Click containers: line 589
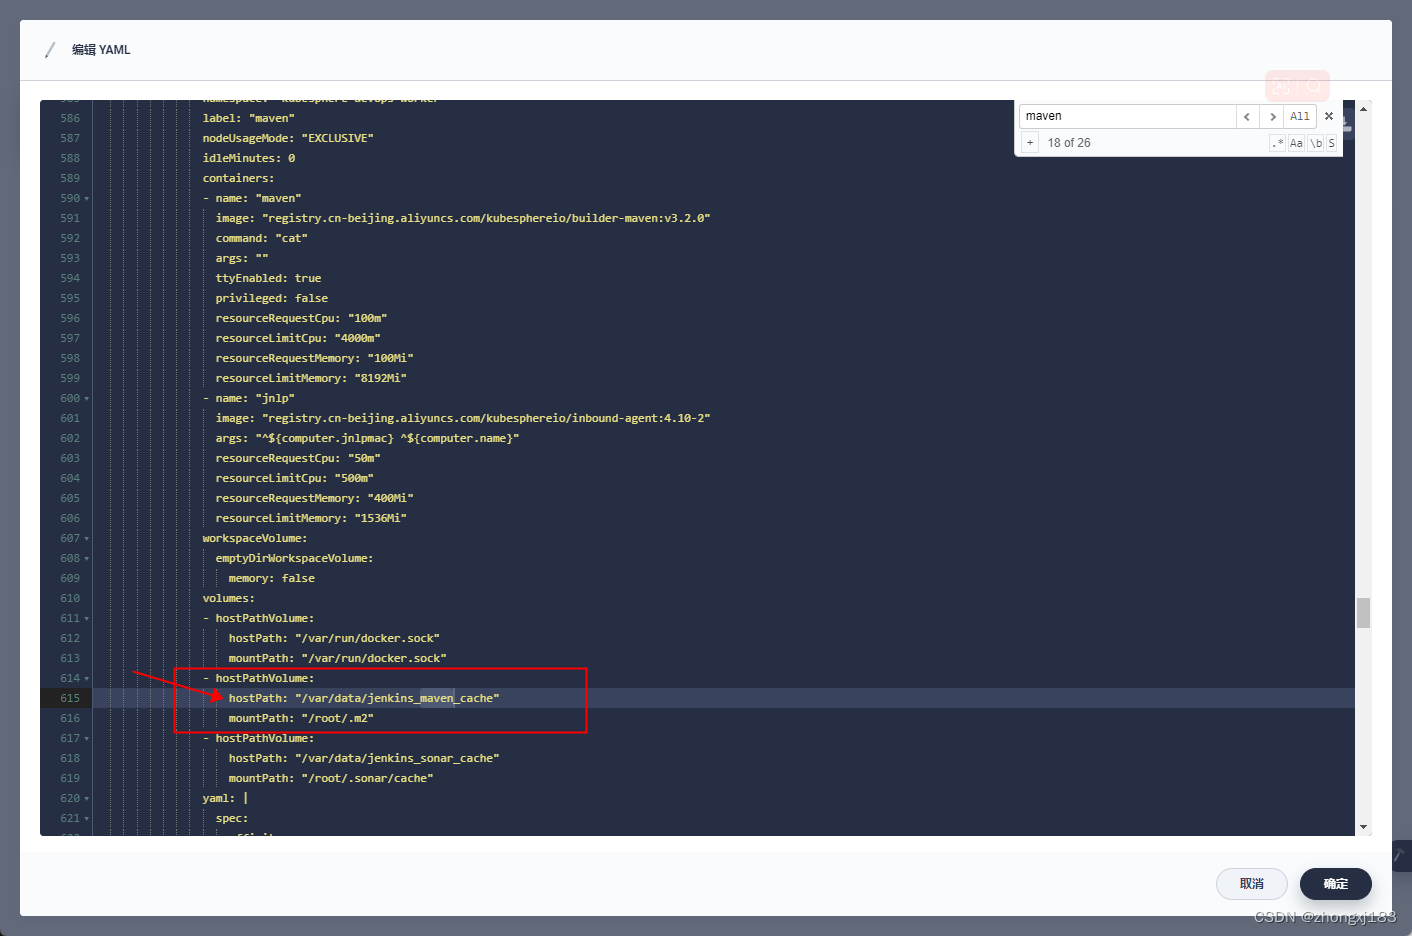Viewport: 1412px width, 936px height. tap(239, 178)
